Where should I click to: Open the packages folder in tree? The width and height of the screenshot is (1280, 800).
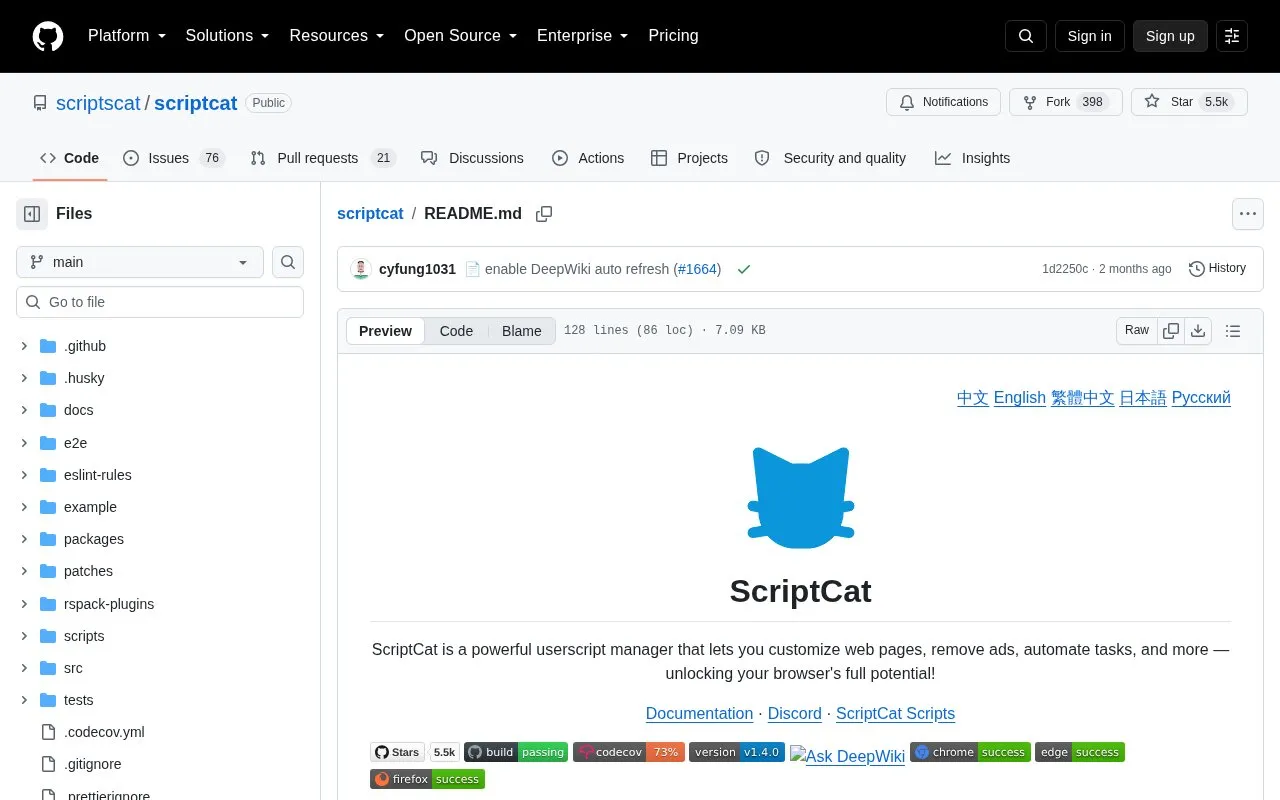pyautogui.click(x=94, y=539)
